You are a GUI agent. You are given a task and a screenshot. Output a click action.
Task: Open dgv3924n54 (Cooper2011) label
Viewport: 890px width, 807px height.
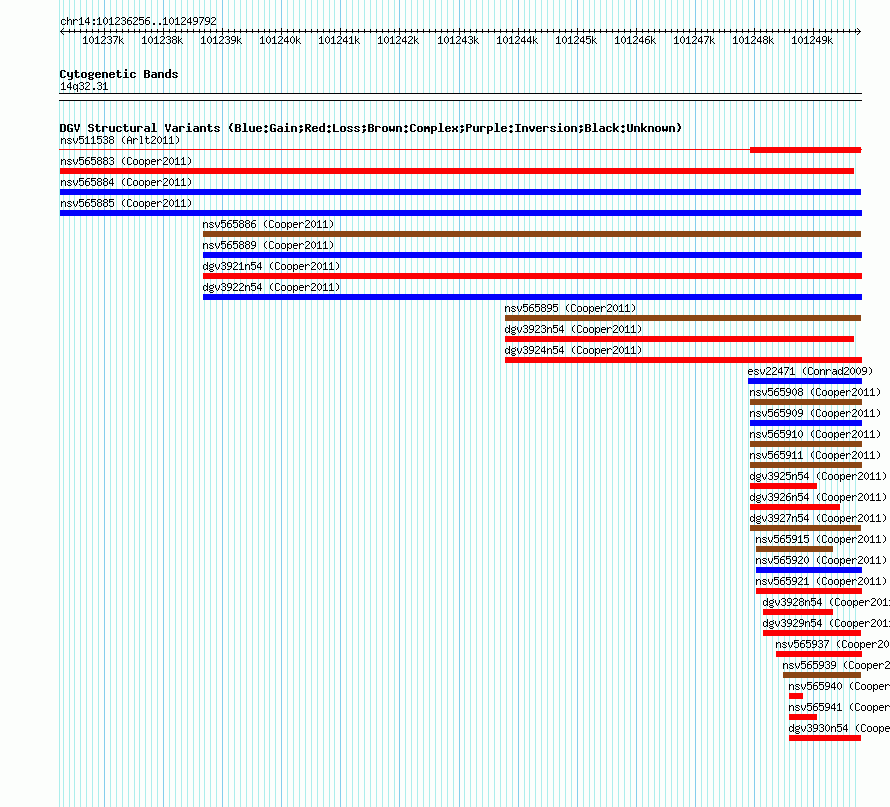[x=573, y=350]
